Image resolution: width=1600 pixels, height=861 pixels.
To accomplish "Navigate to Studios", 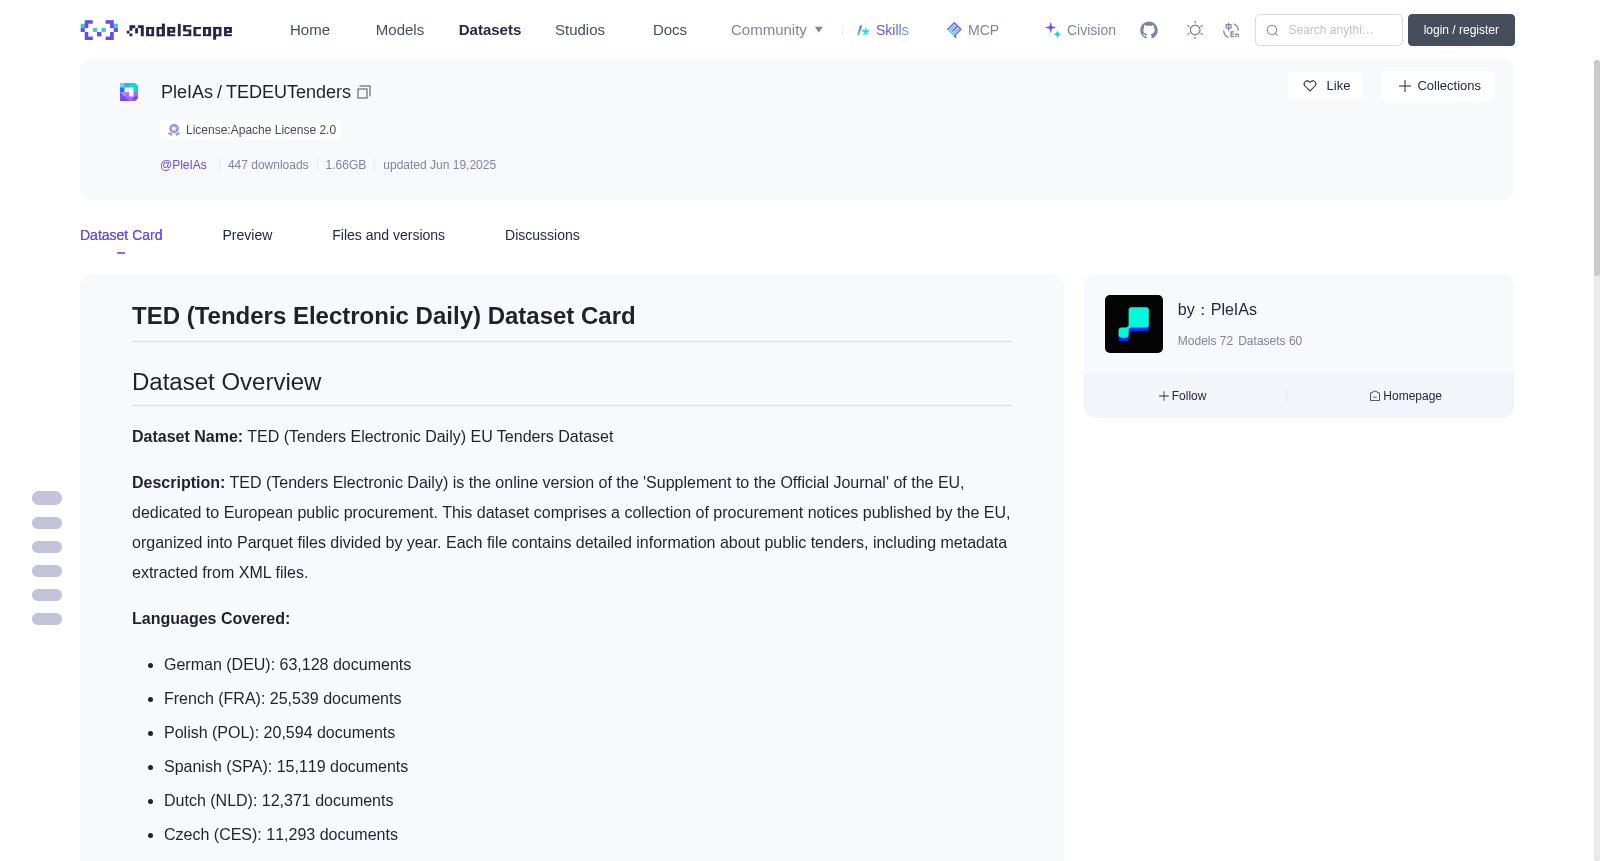I will (580, 30).
